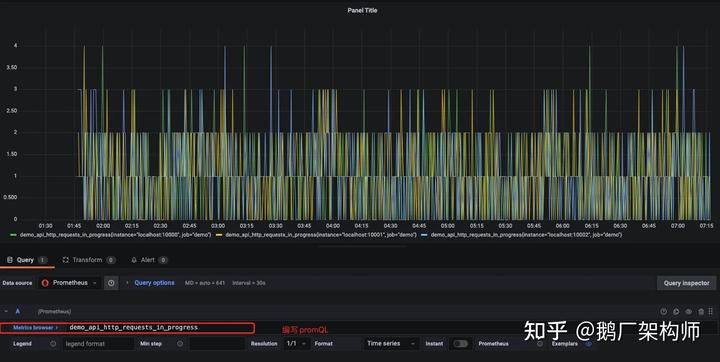The width and height of the screenshot is (720, 362).
Task: Collapse query row A chevron
Action: coord(6,311)
